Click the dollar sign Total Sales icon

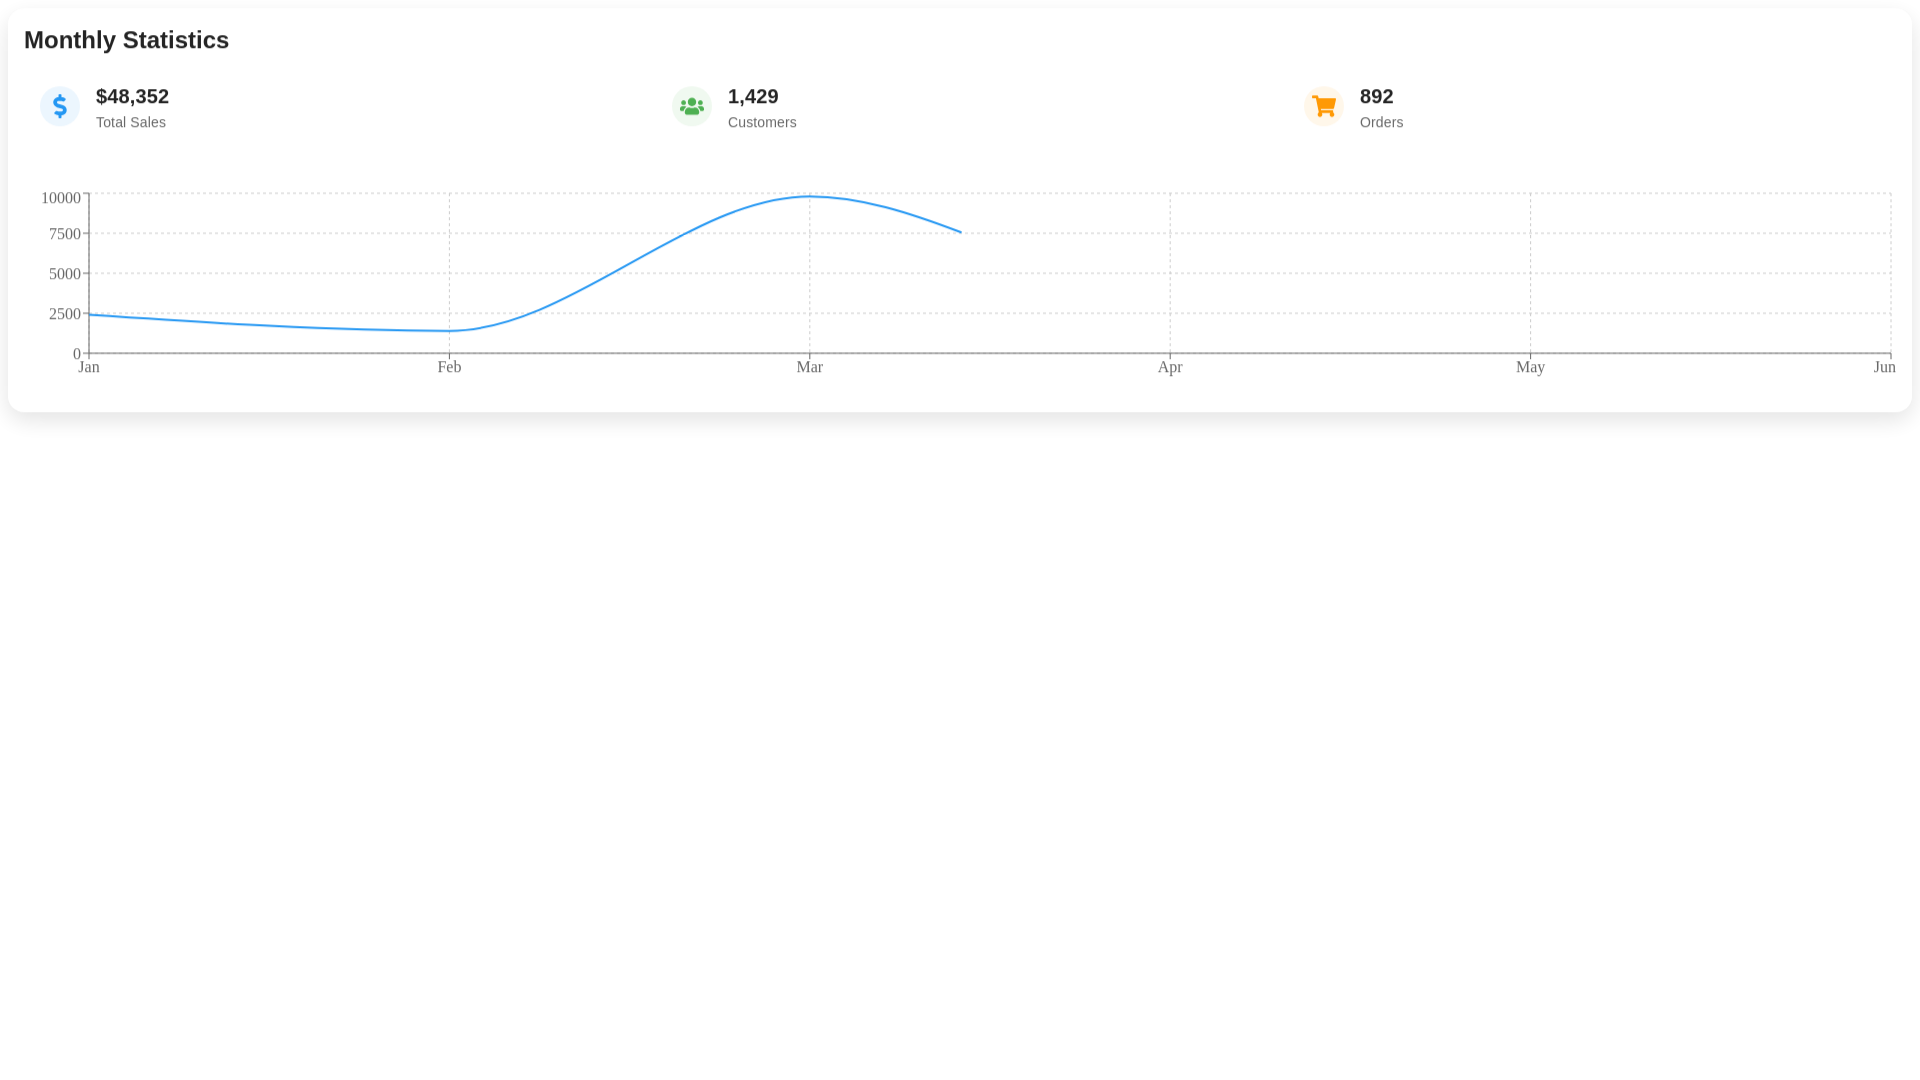coord(60,106)
